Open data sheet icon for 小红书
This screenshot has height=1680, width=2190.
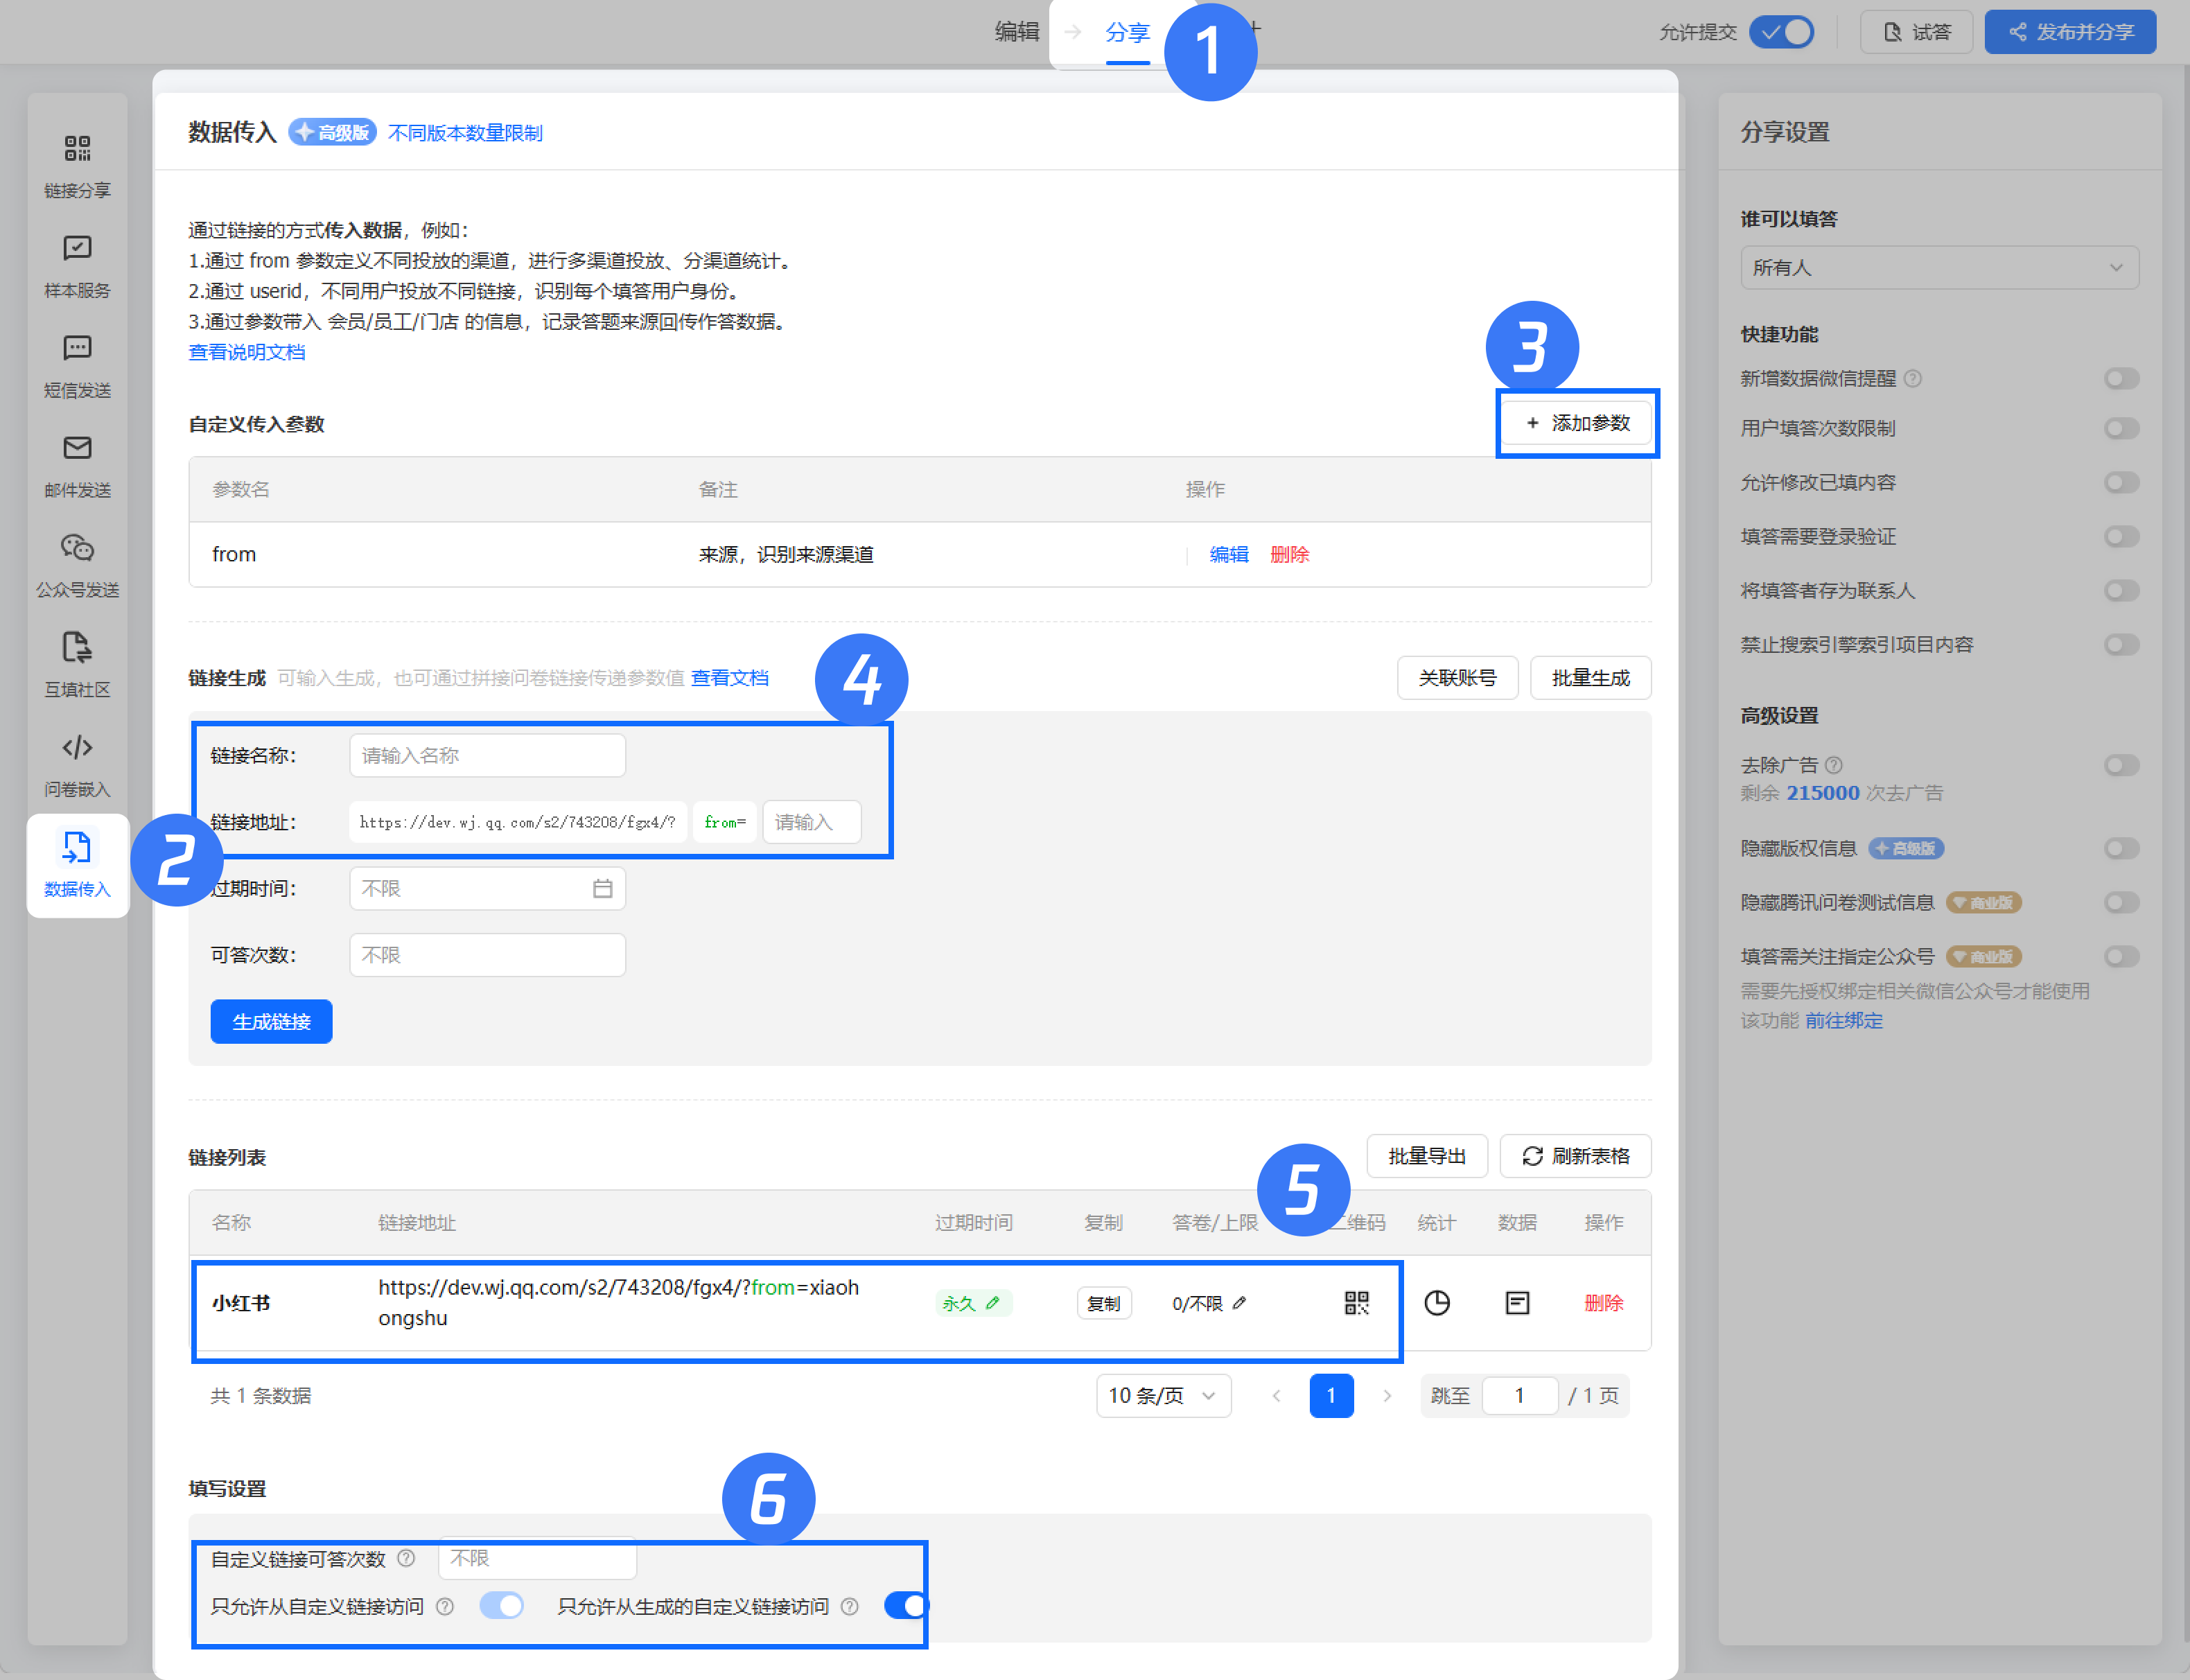click(x=1517, y=1303)
